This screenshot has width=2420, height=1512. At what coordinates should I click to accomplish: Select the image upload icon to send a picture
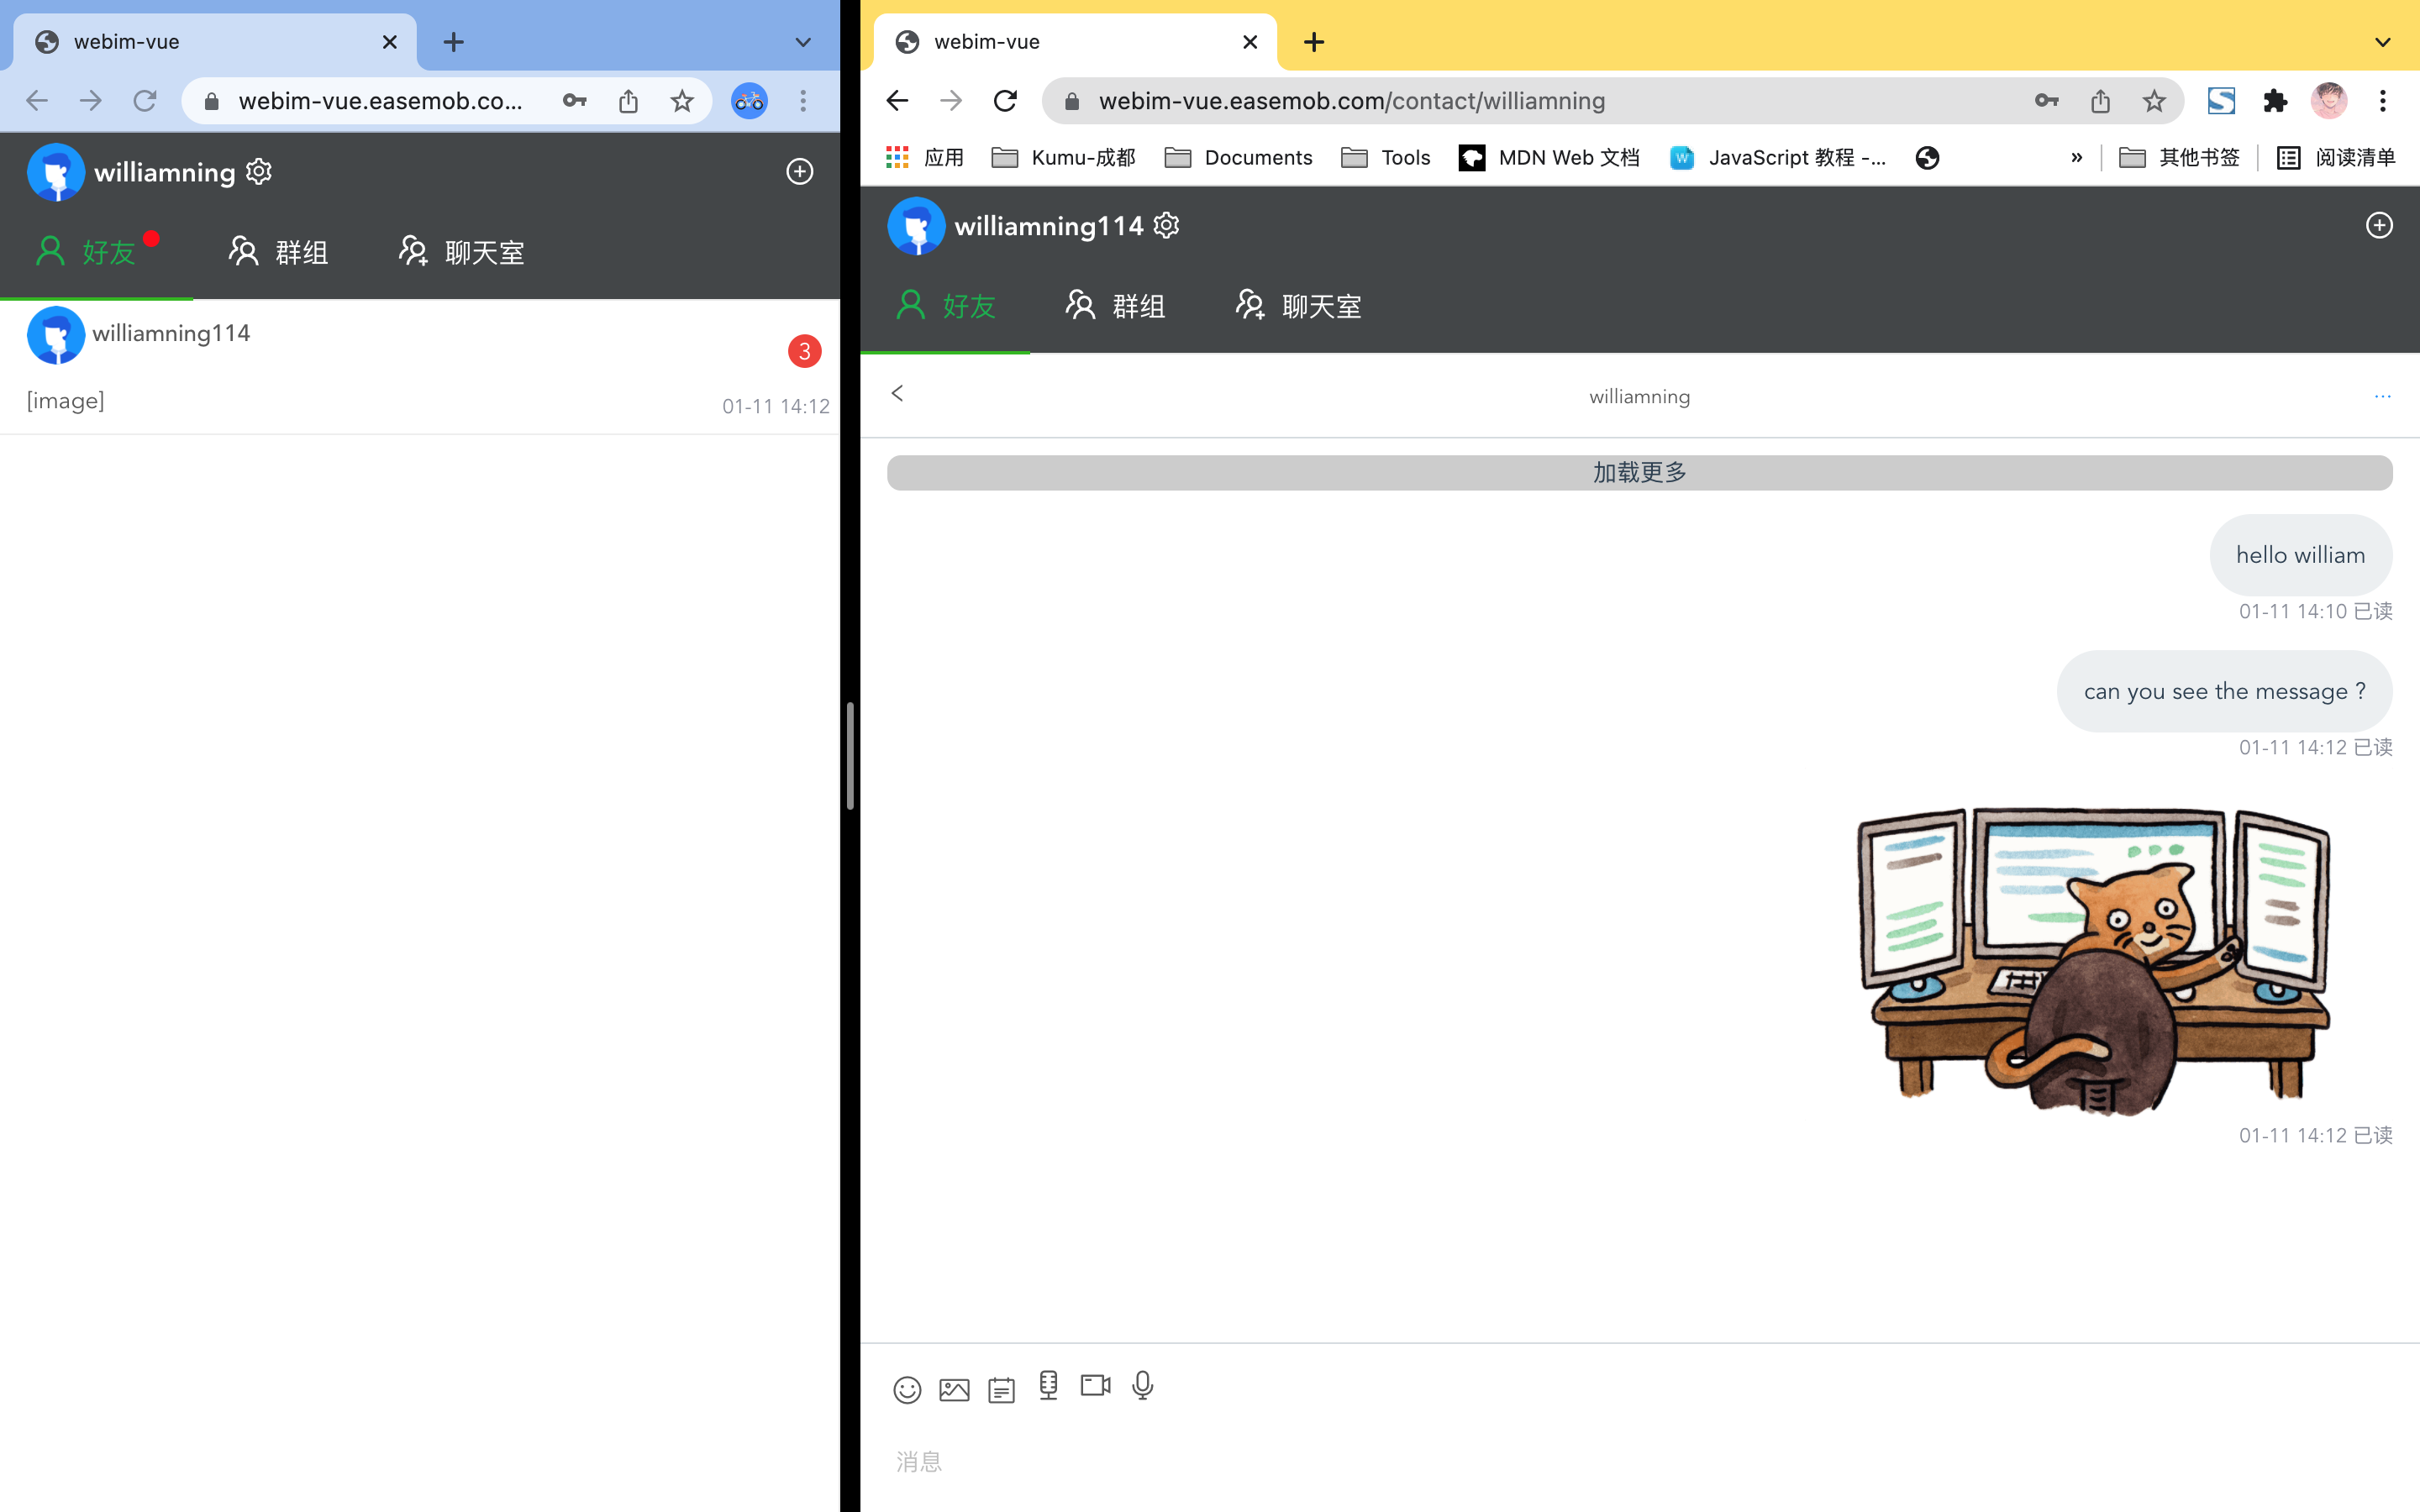tap(953, 1389)
